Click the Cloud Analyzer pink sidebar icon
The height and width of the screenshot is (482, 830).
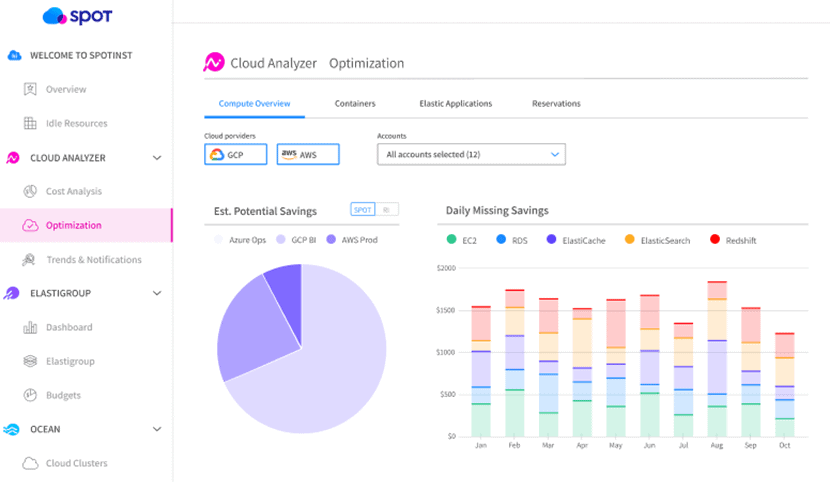click(13, 158)
